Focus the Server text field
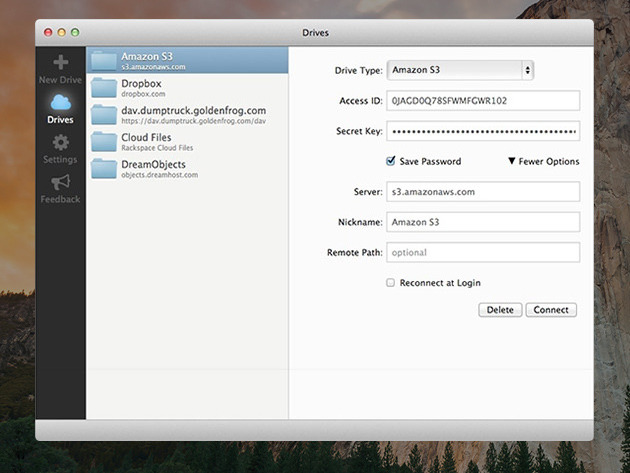The width and height of the screenshot is (630, 473). [x=483, y=192]
